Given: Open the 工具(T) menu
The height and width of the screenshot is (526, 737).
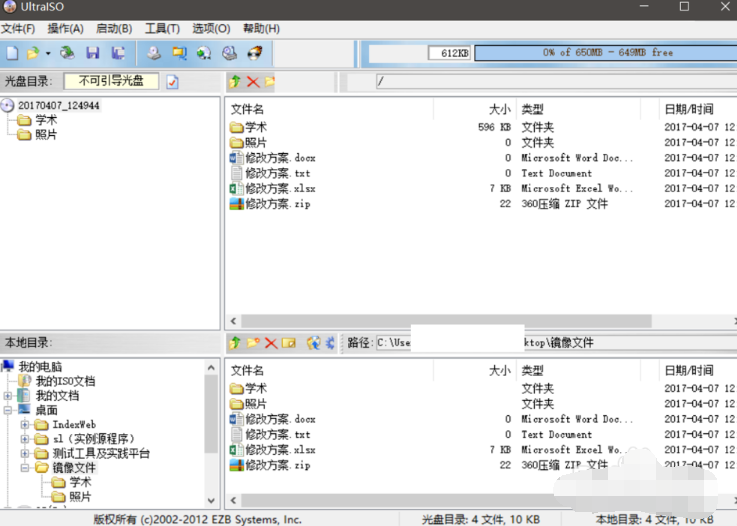Looking at the screenshot, I should coord(162,29).
